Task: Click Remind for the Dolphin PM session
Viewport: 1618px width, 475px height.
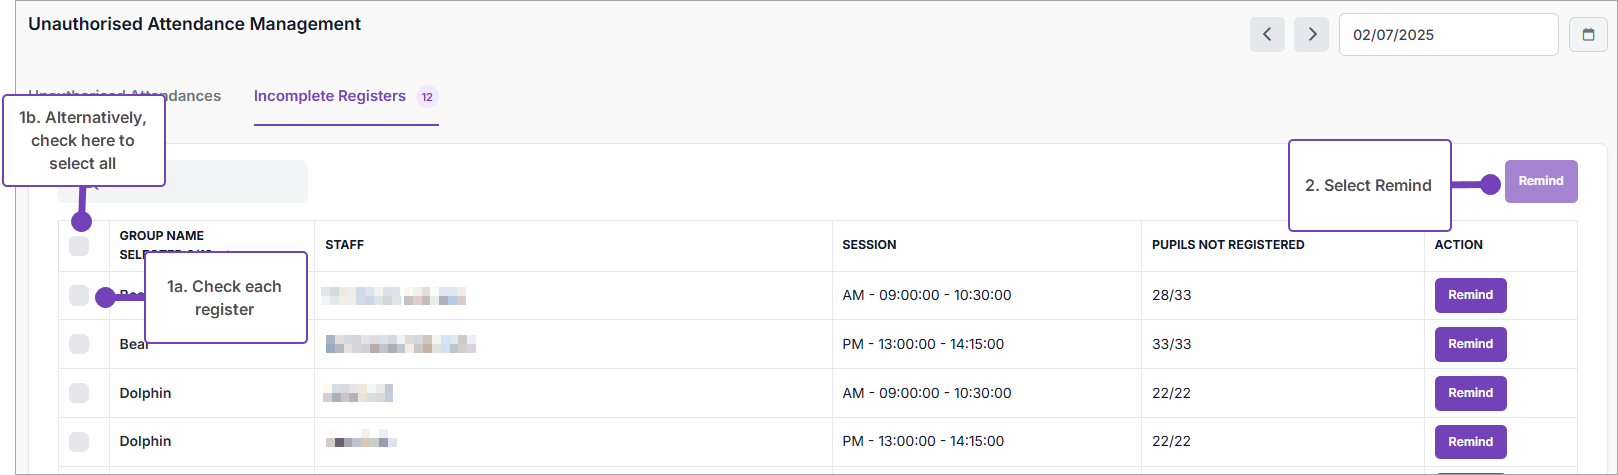Action: [x=1470, y=441]
